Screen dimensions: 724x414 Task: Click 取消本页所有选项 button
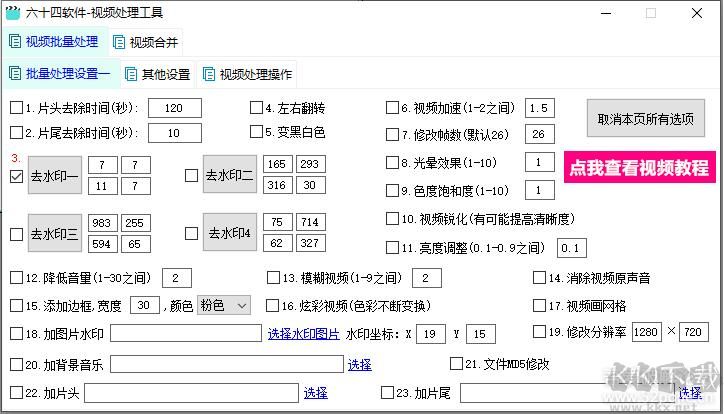645,119
